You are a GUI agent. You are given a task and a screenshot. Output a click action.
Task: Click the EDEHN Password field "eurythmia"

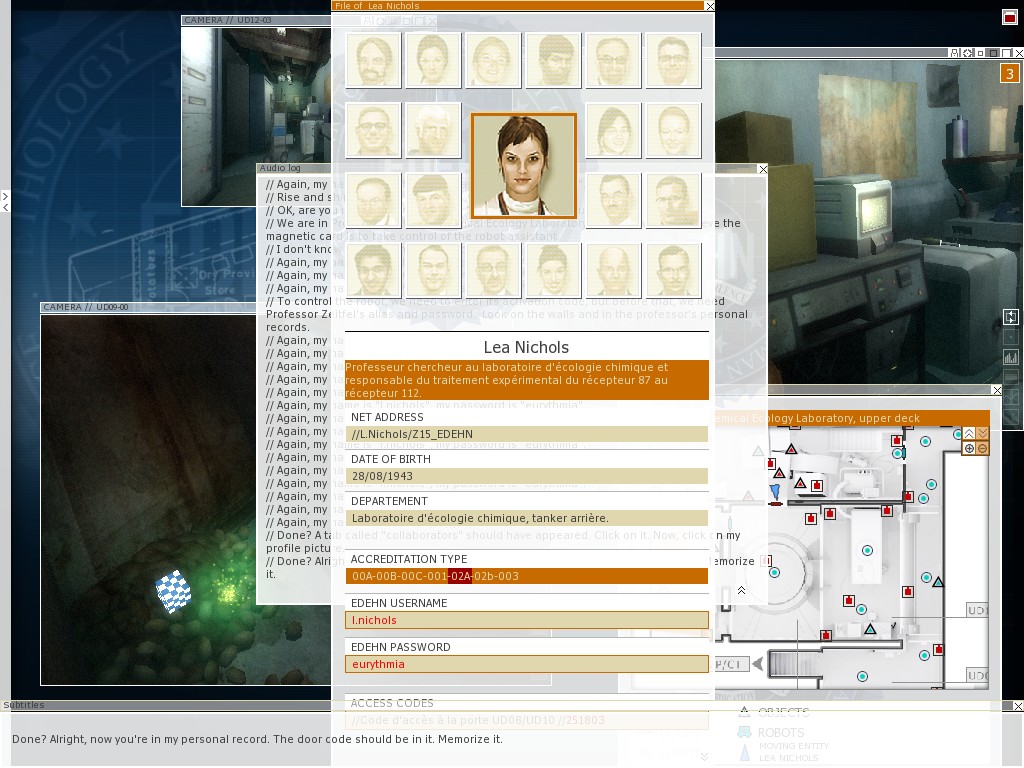click(x=526, y=664)
